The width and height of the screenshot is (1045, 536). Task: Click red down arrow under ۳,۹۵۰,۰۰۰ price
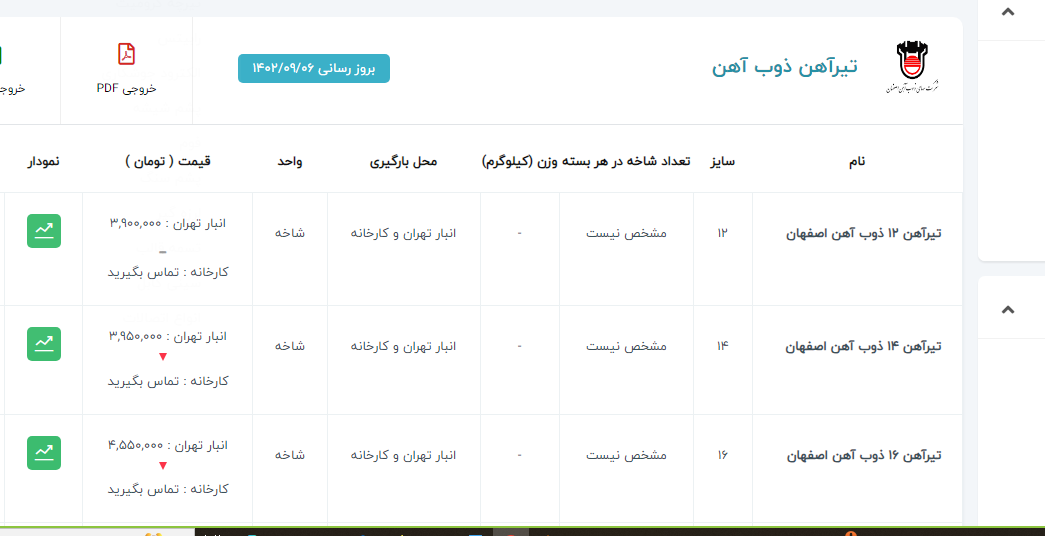click(x=163, y=357)
